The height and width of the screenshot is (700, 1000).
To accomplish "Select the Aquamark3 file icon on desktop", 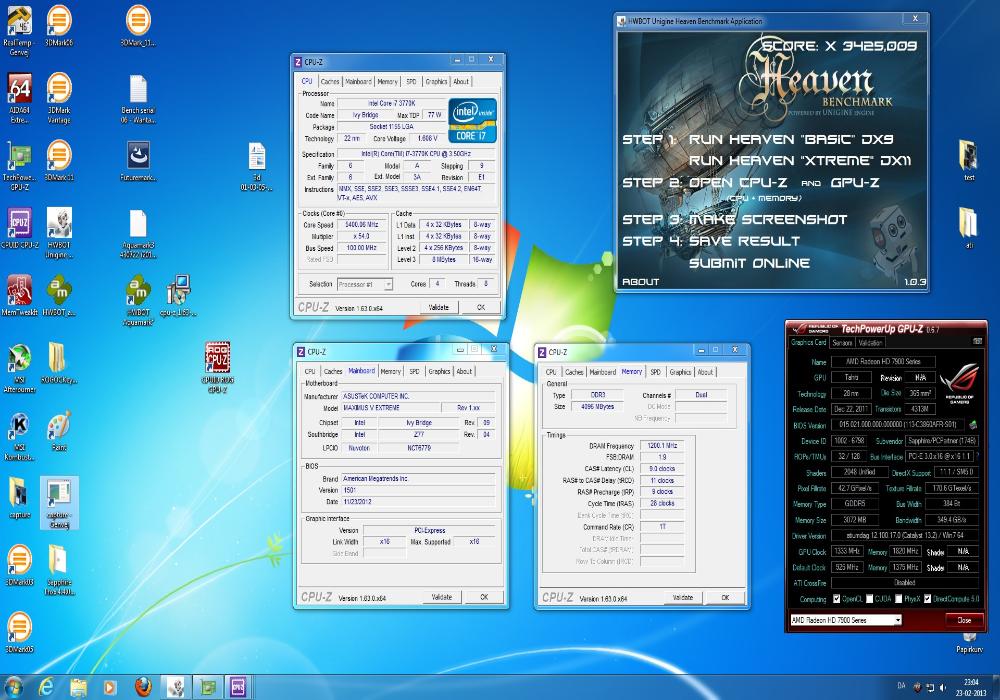I will 138,233.
